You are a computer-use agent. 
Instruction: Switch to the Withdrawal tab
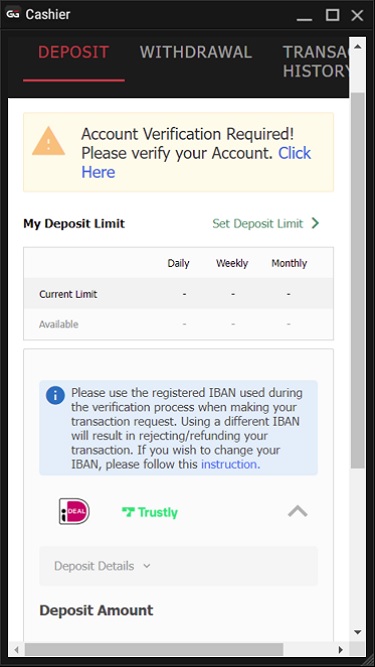pos(196,52)
